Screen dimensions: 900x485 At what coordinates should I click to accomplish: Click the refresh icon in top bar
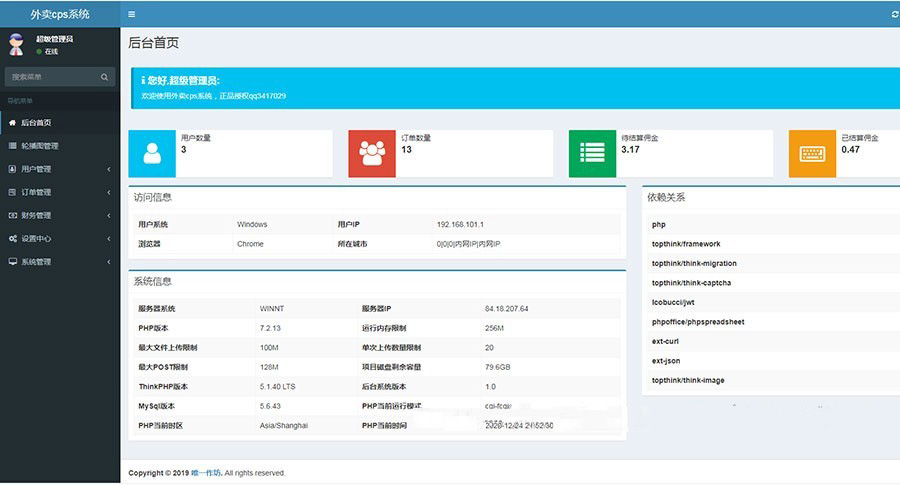point(894,14)
